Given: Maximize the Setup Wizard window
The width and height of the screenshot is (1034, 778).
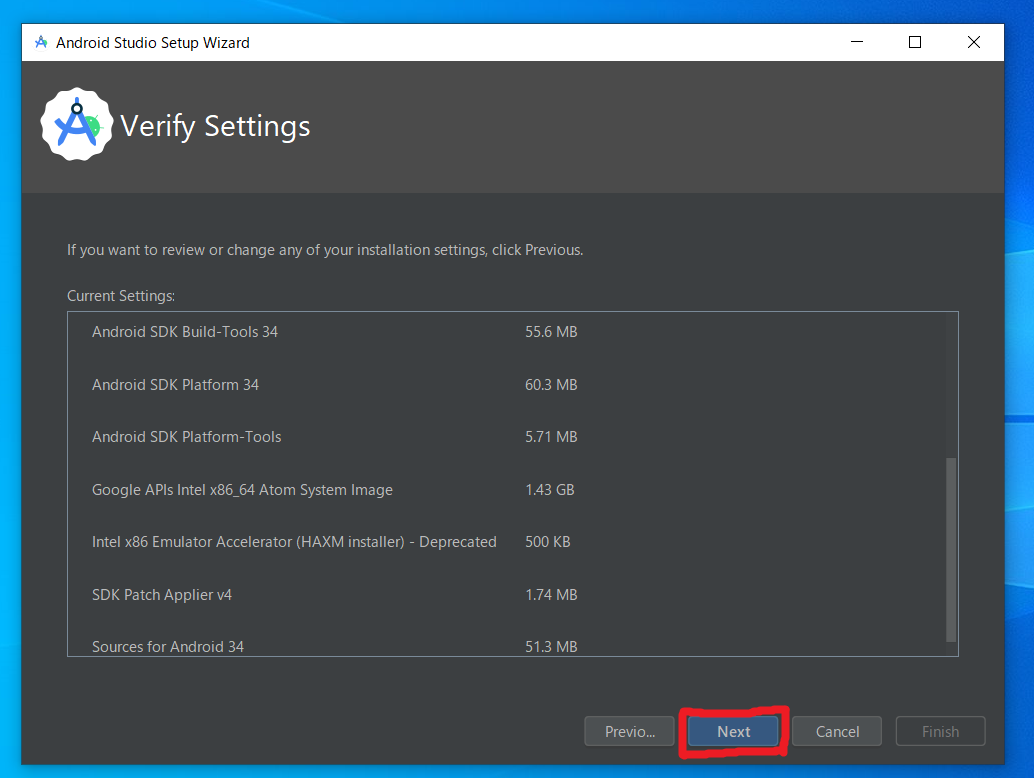Looking at the screenshot, I should point(915,42).
